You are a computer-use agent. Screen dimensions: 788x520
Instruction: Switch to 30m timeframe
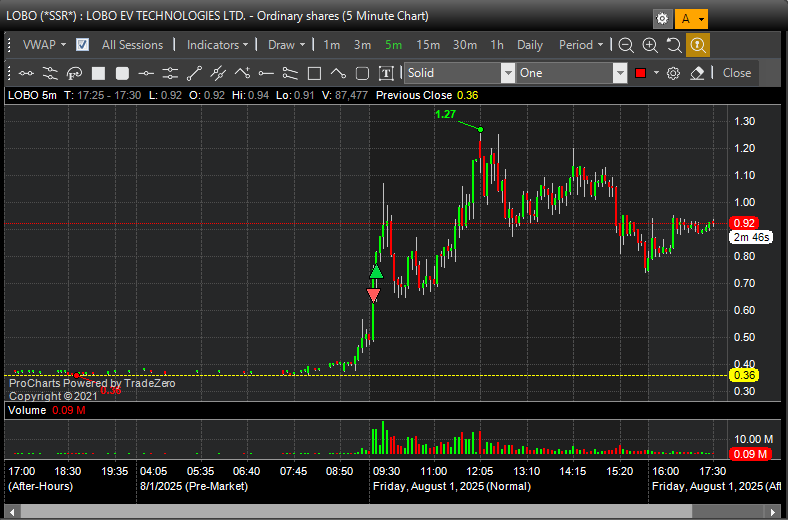[465, 45]
